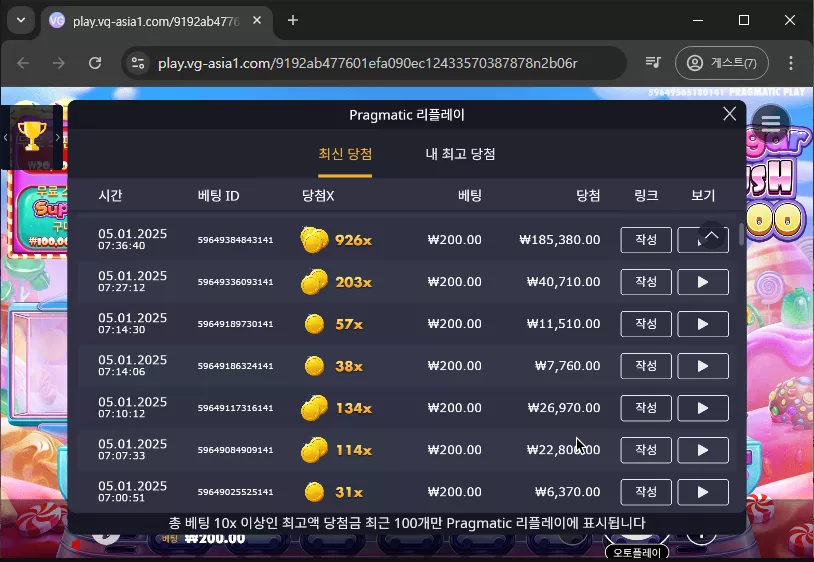Close the Pragmatic replay dialog

coord(729,114)
